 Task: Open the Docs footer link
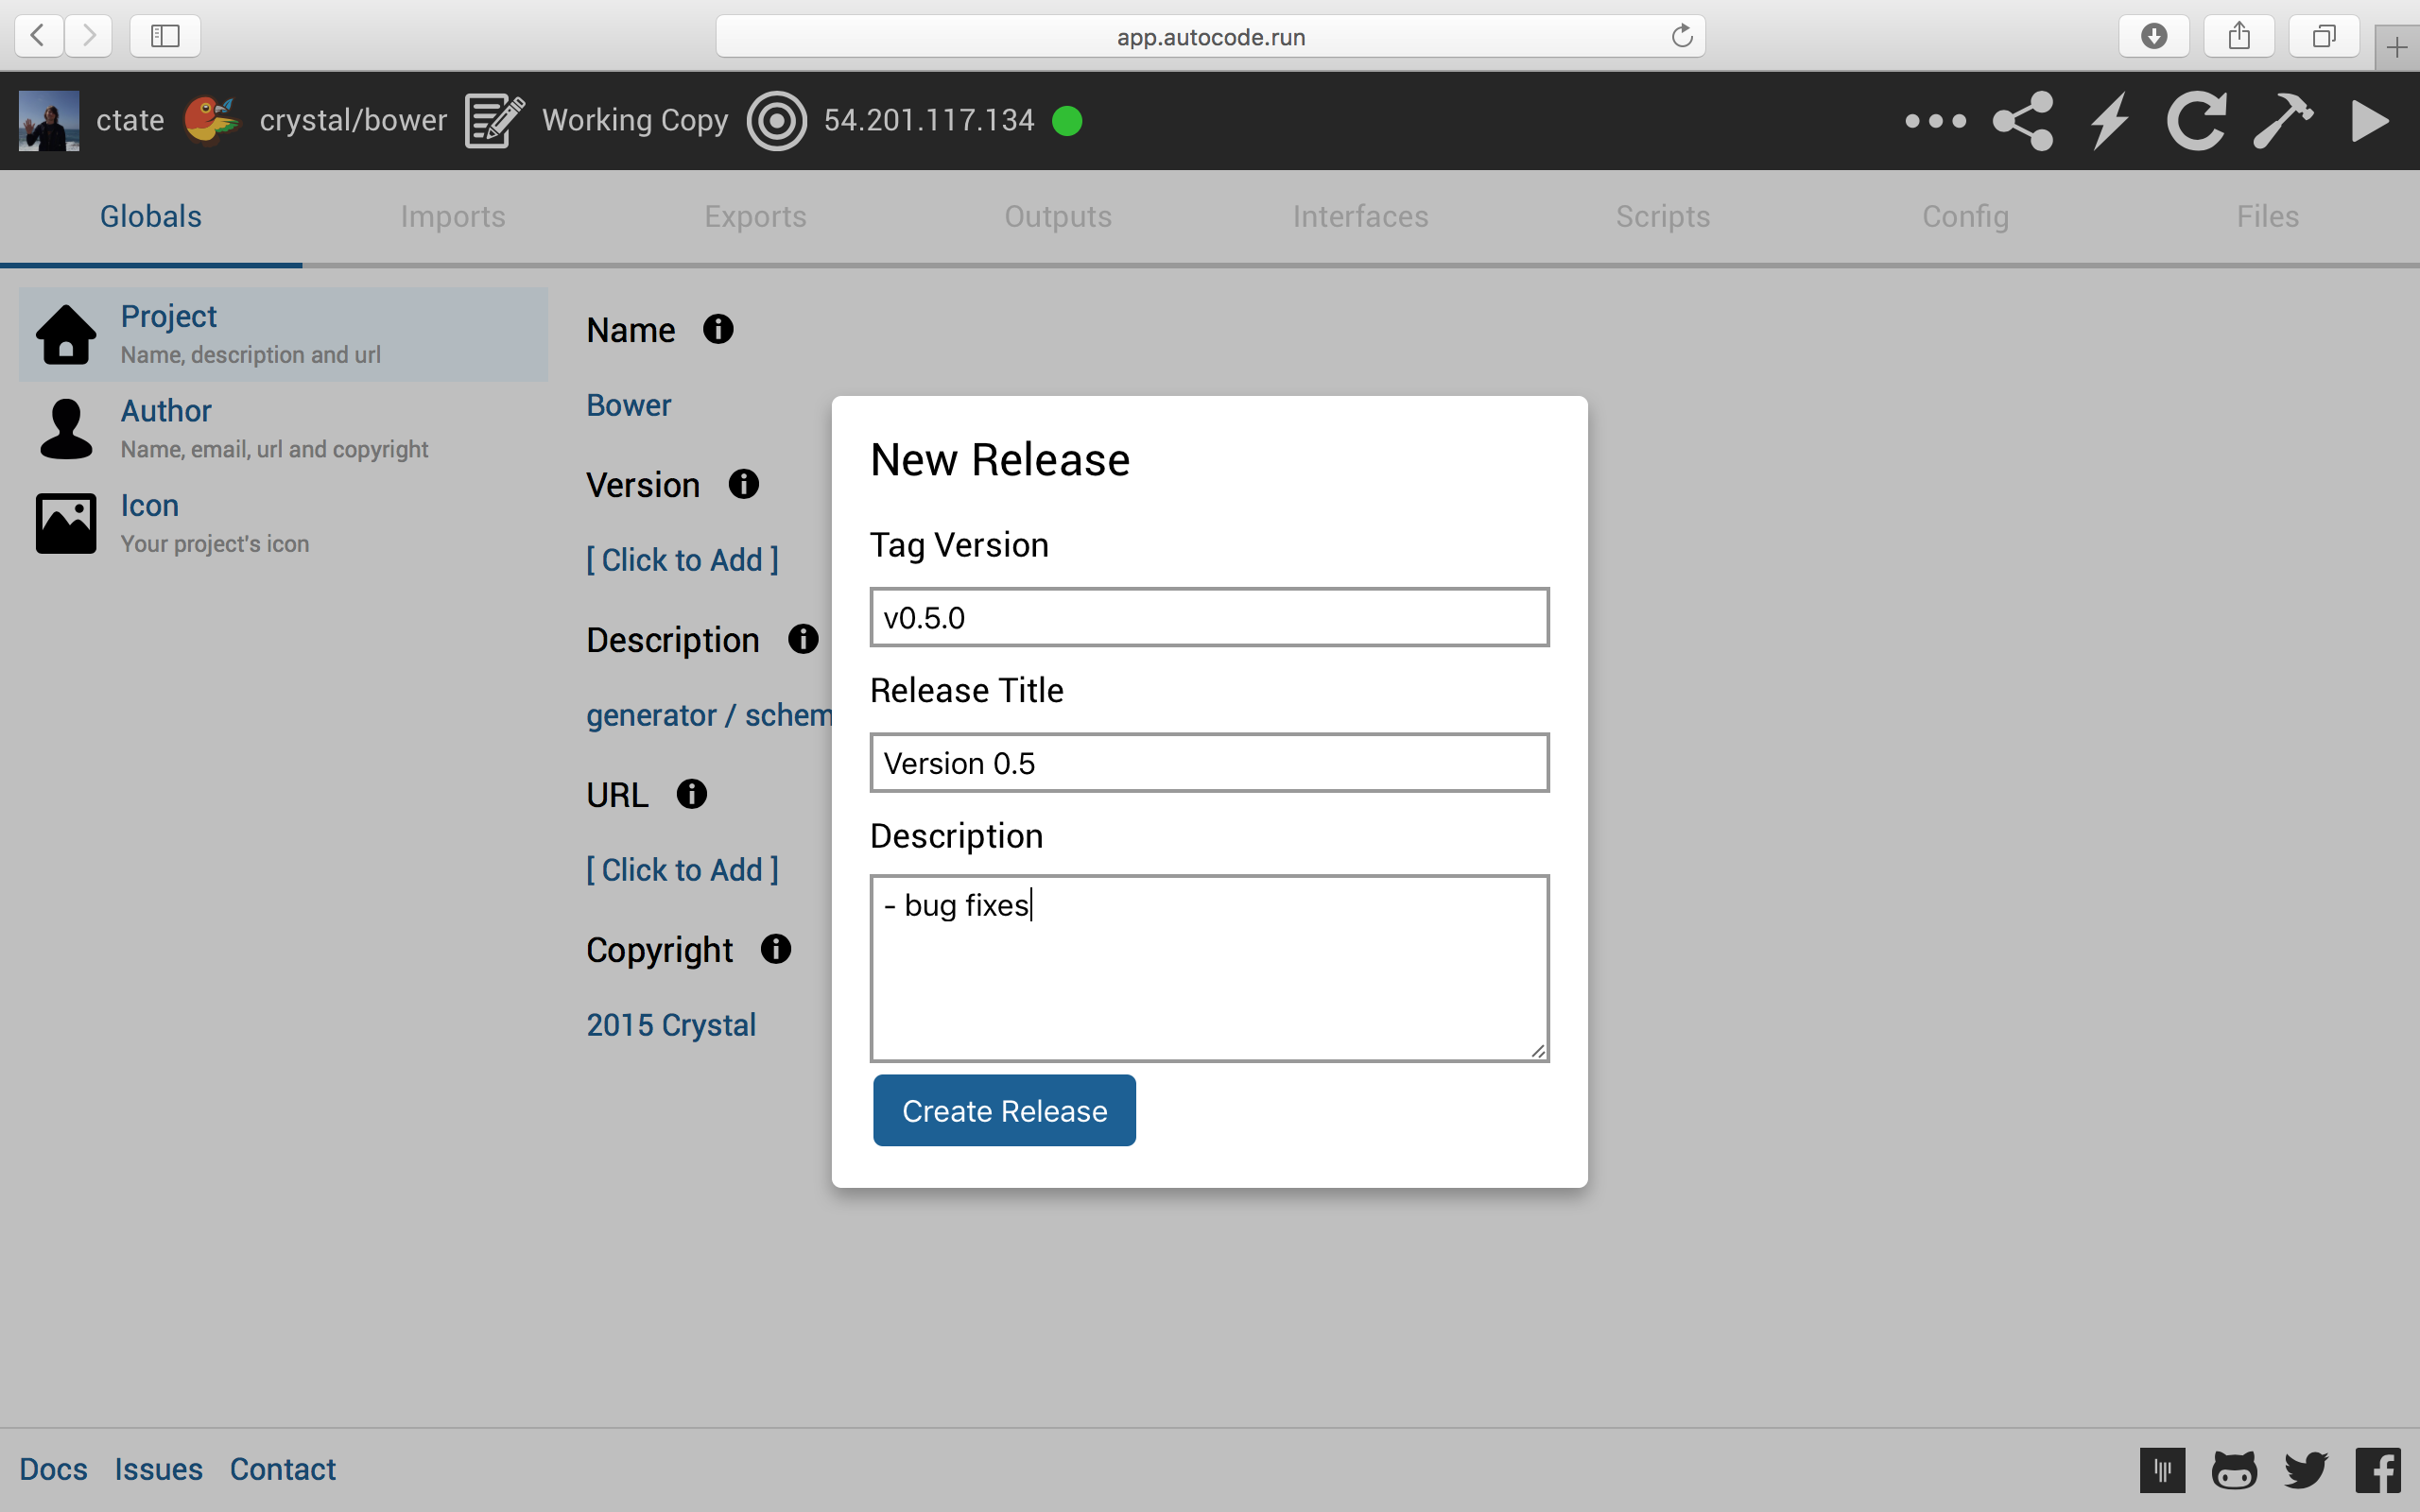point(53,1469)
